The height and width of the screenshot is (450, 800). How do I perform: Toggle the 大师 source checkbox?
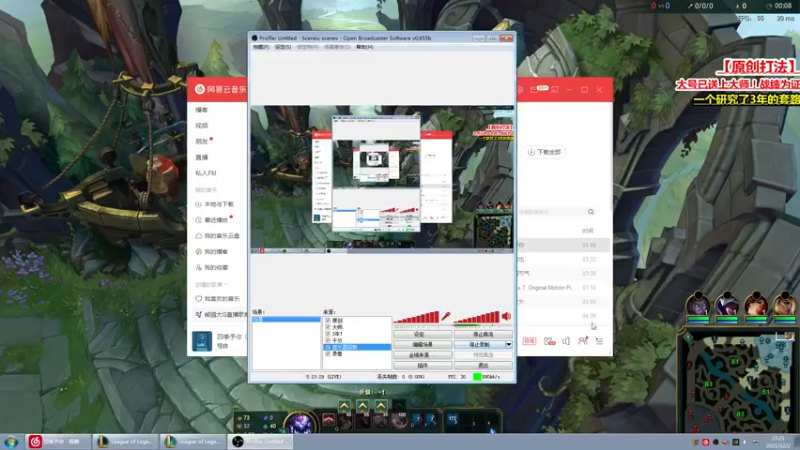tap(328, 327)
